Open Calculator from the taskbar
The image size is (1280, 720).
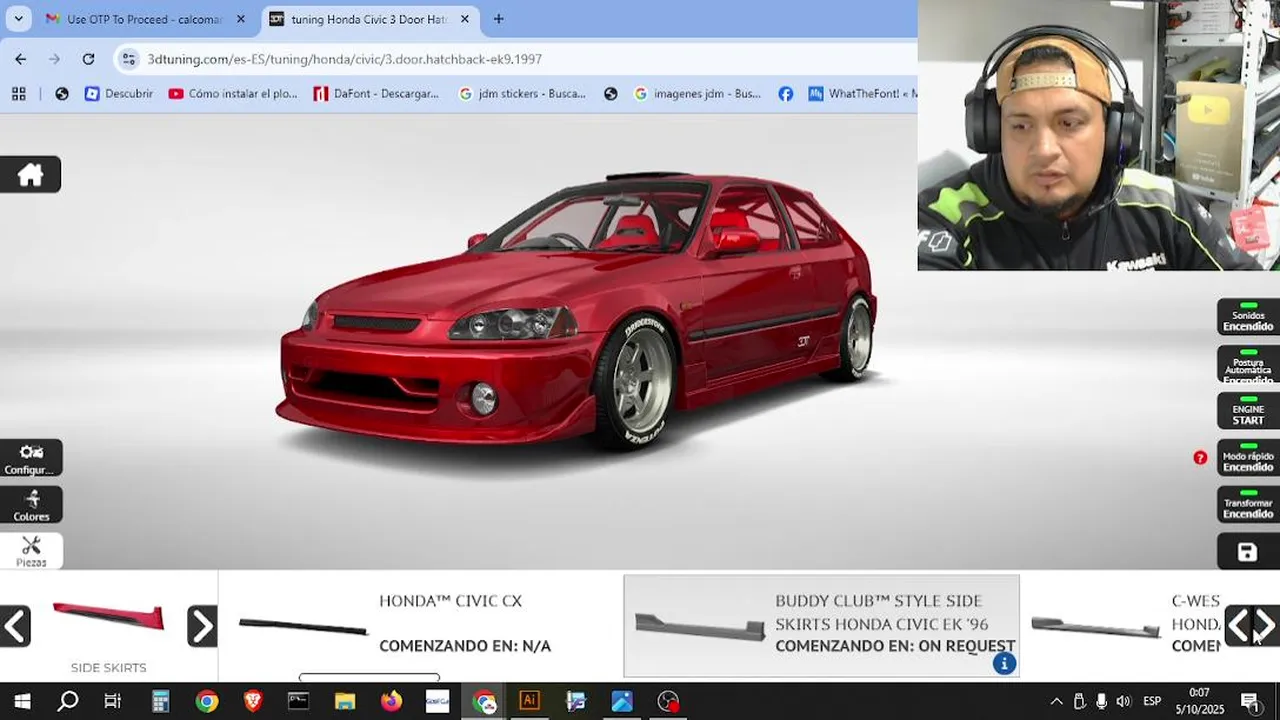160,701
